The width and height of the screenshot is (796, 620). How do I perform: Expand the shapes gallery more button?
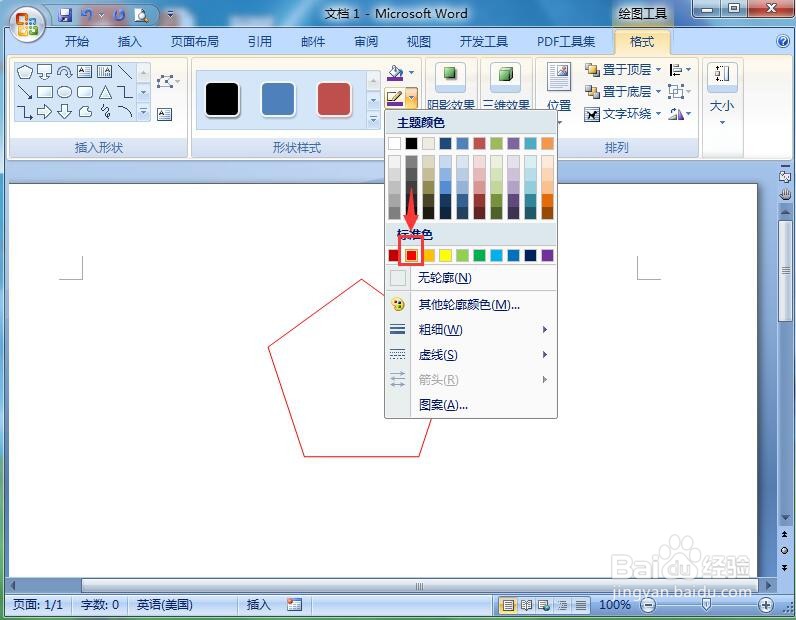tap(144, 112)
